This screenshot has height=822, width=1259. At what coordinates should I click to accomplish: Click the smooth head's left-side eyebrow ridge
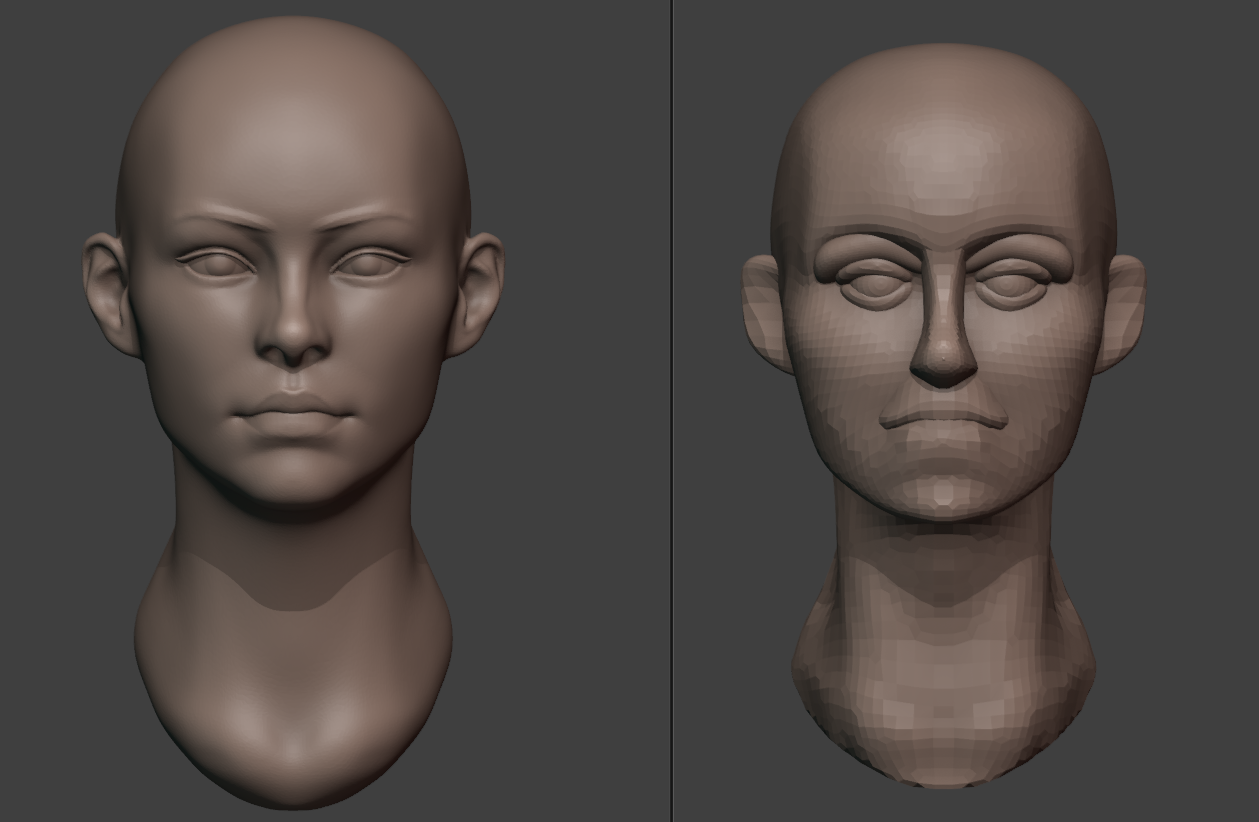pos(220,218)
